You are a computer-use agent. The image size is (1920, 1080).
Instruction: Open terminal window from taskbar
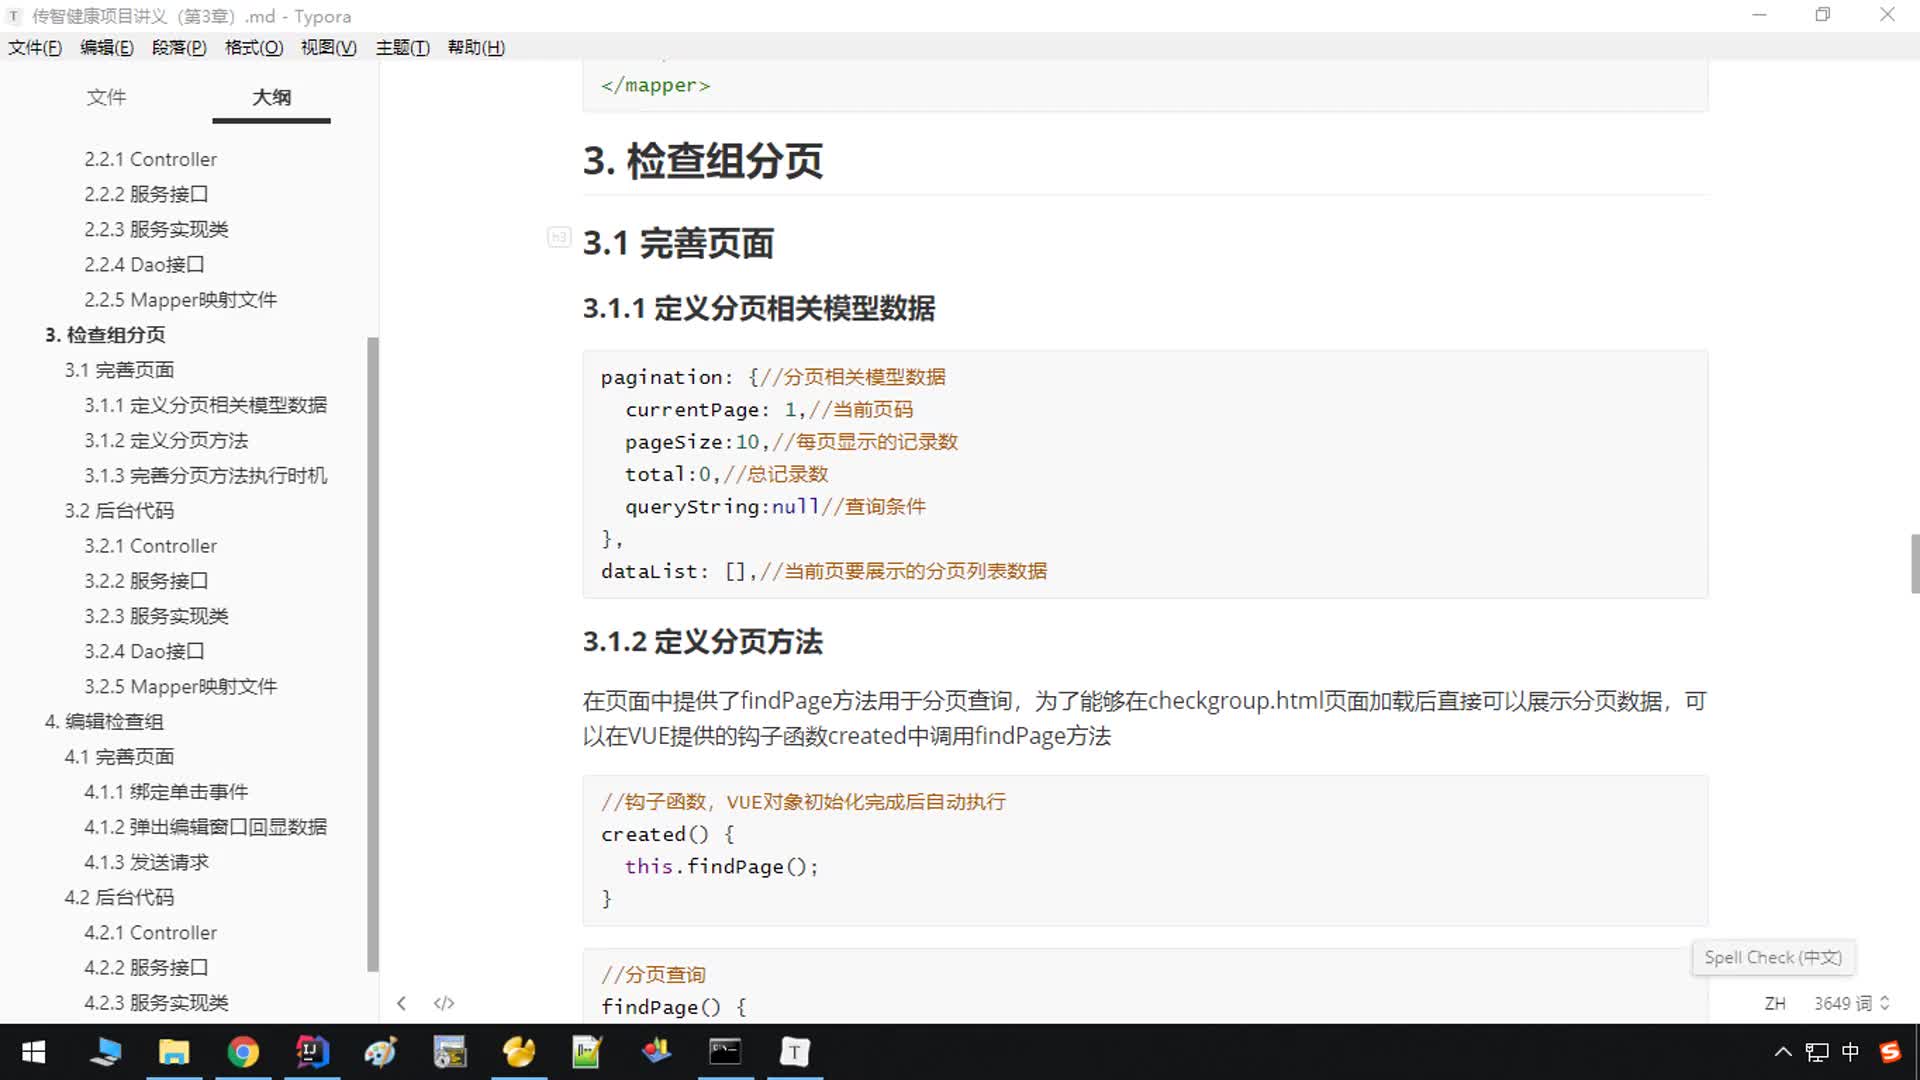(725, 1052)
